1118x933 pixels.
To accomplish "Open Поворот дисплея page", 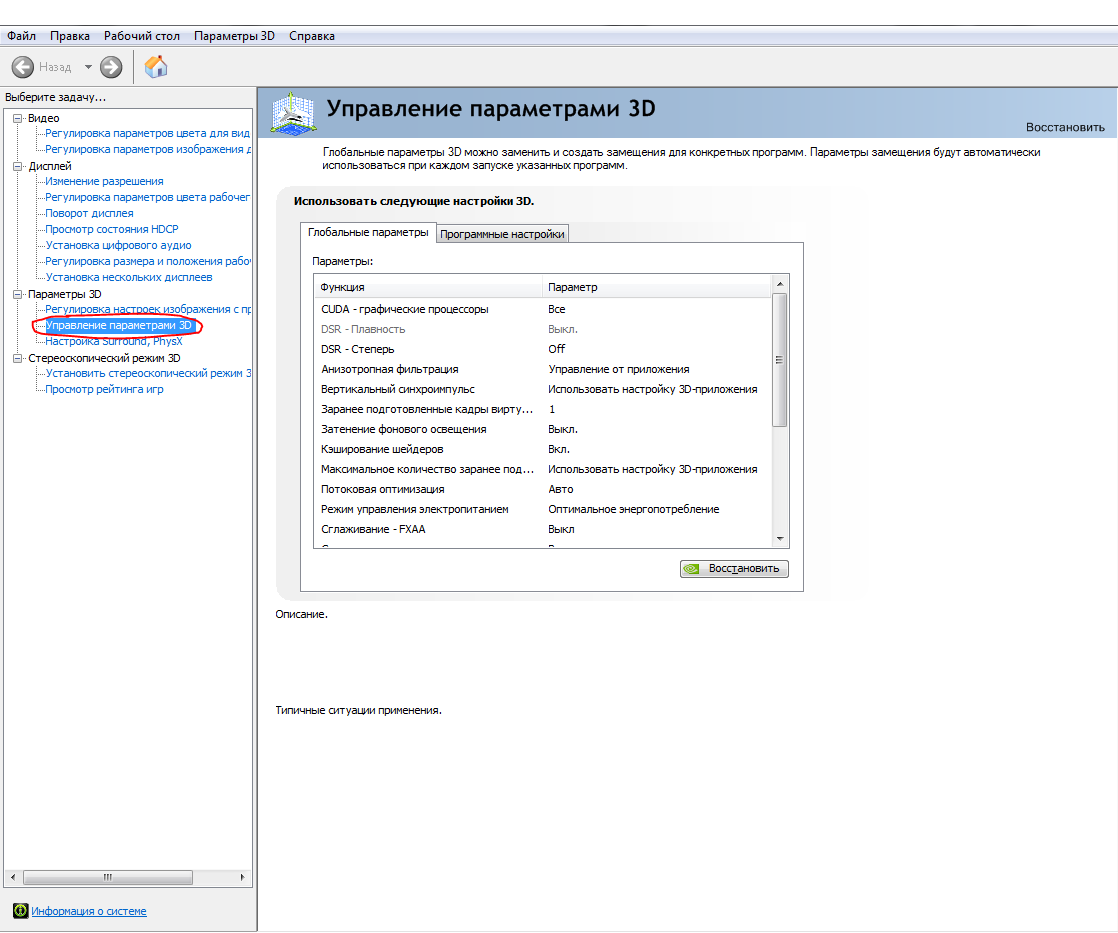I will [x=89, y=213].
